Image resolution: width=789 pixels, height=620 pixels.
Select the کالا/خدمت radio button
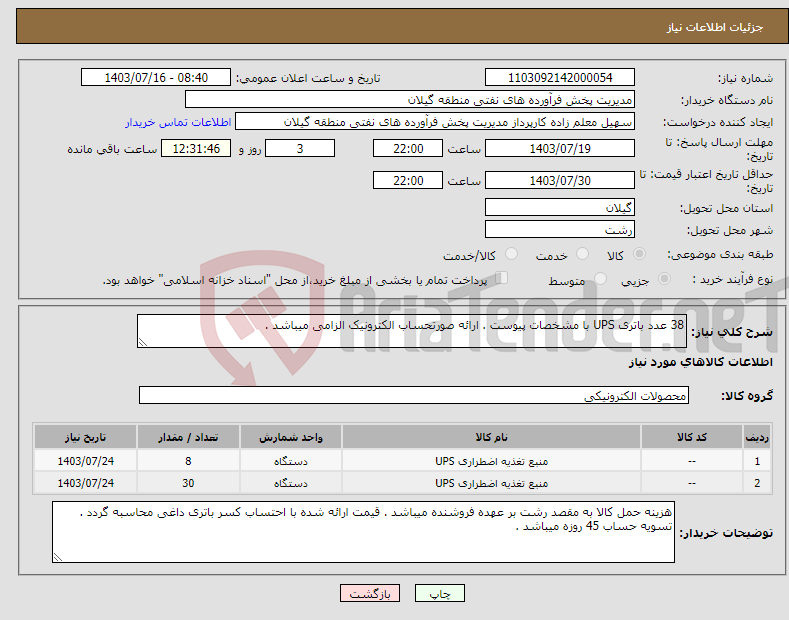click(x=511, y=254)
